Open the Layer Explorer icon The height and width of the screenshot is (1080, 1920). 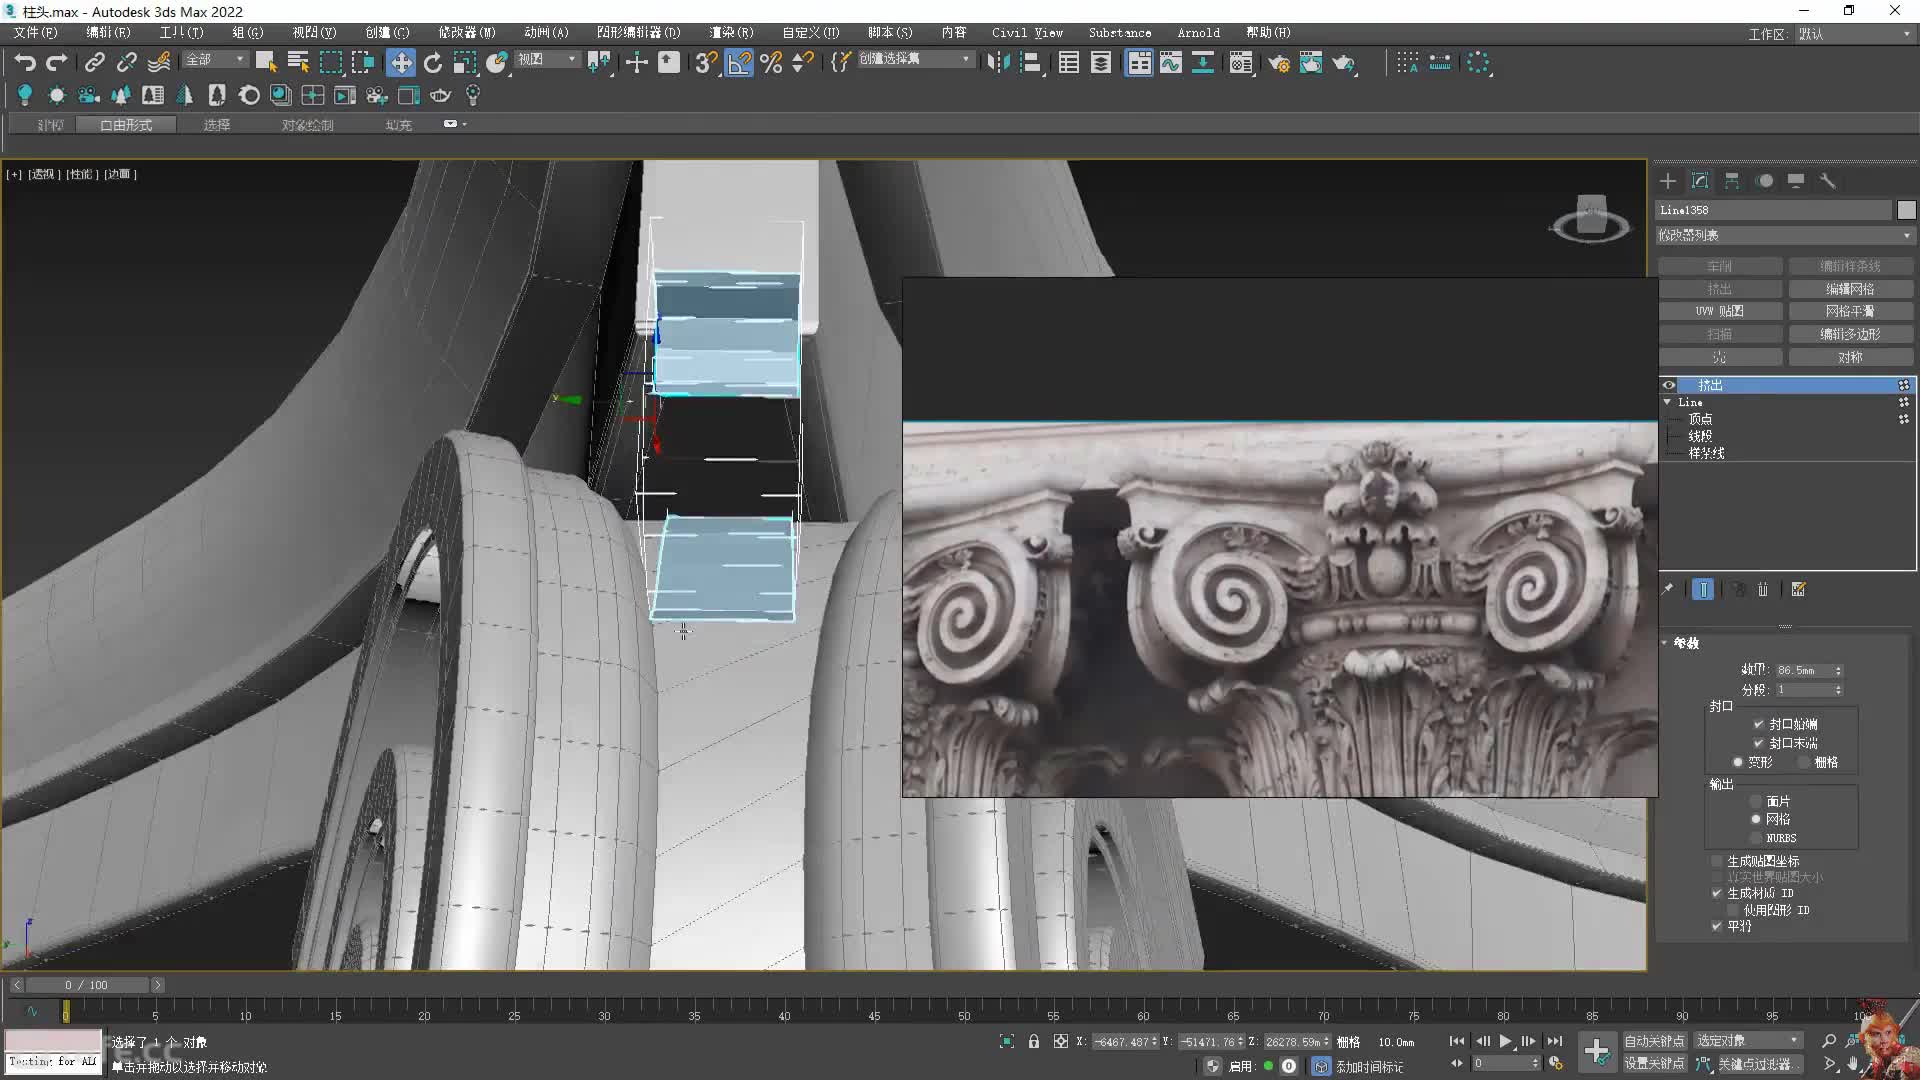(x=1101, y=63)
